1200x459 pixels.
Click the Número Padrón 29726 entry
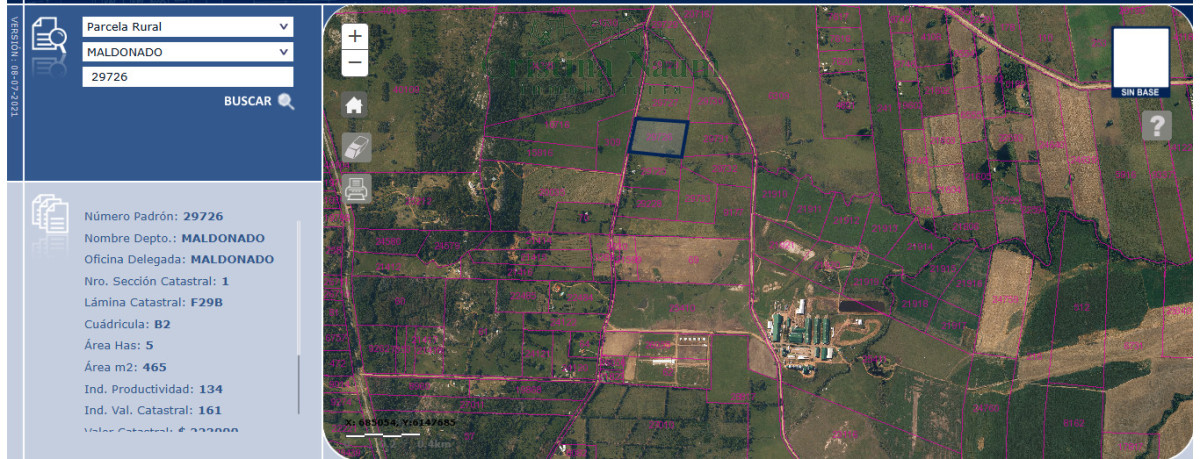pos(153,216)
